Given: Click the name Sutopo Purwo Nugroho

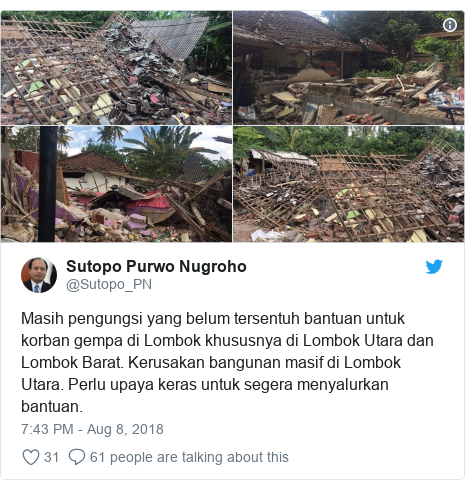Looking at the screenshot, I should 156,266.
